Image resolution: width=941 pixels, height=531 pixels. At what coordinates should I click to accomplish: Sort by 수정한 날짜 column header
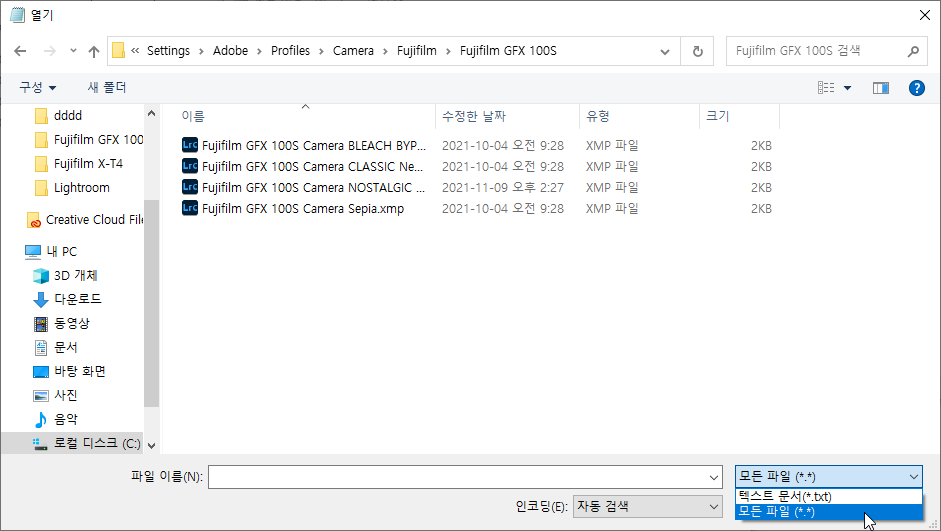pos(474,116)
